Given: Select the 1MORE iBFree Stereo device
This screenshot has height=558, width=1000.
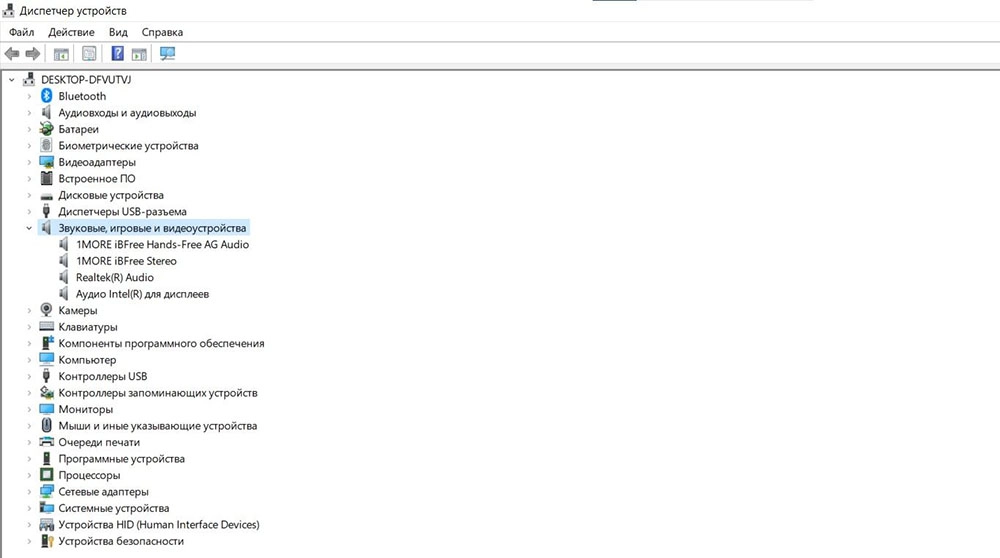Looking at the screenshot, I should (126, 261).
